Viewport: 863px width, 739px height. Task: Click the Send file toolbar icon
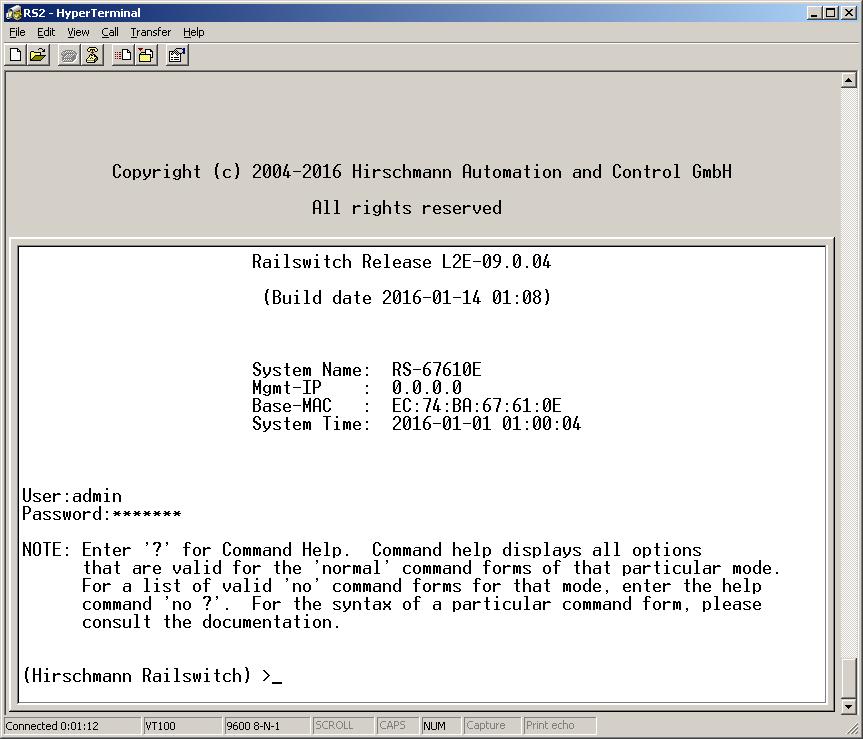(123, 56)
